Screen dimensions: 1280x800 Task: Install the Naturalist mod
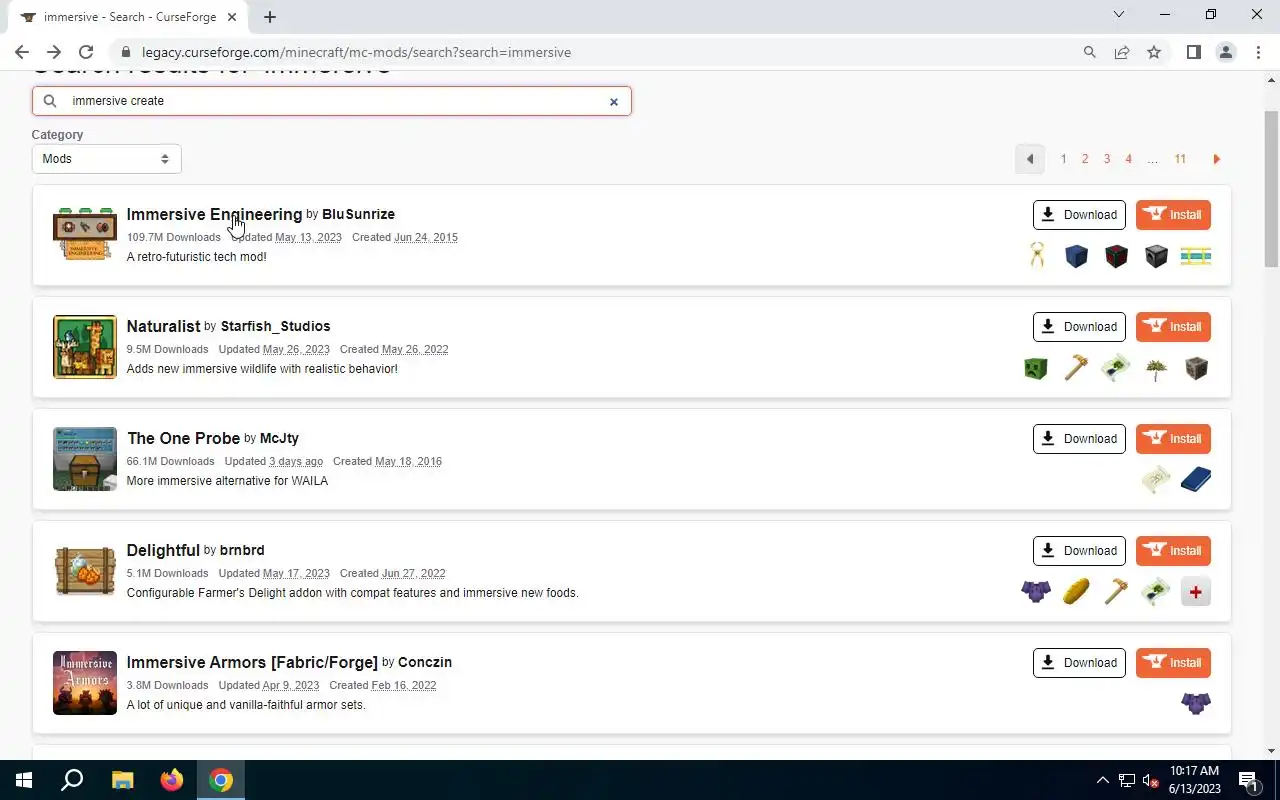tap(1173, 327)
